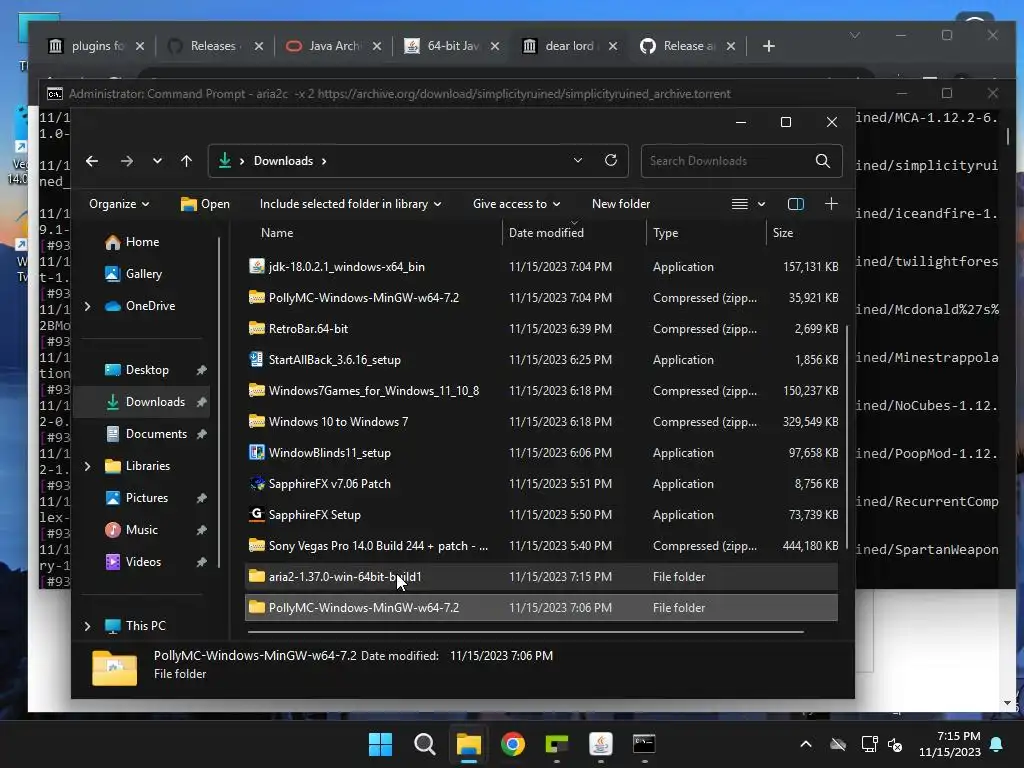1024x768 pixels.
Task: Go forward in File Explorer
Action: 127,161
